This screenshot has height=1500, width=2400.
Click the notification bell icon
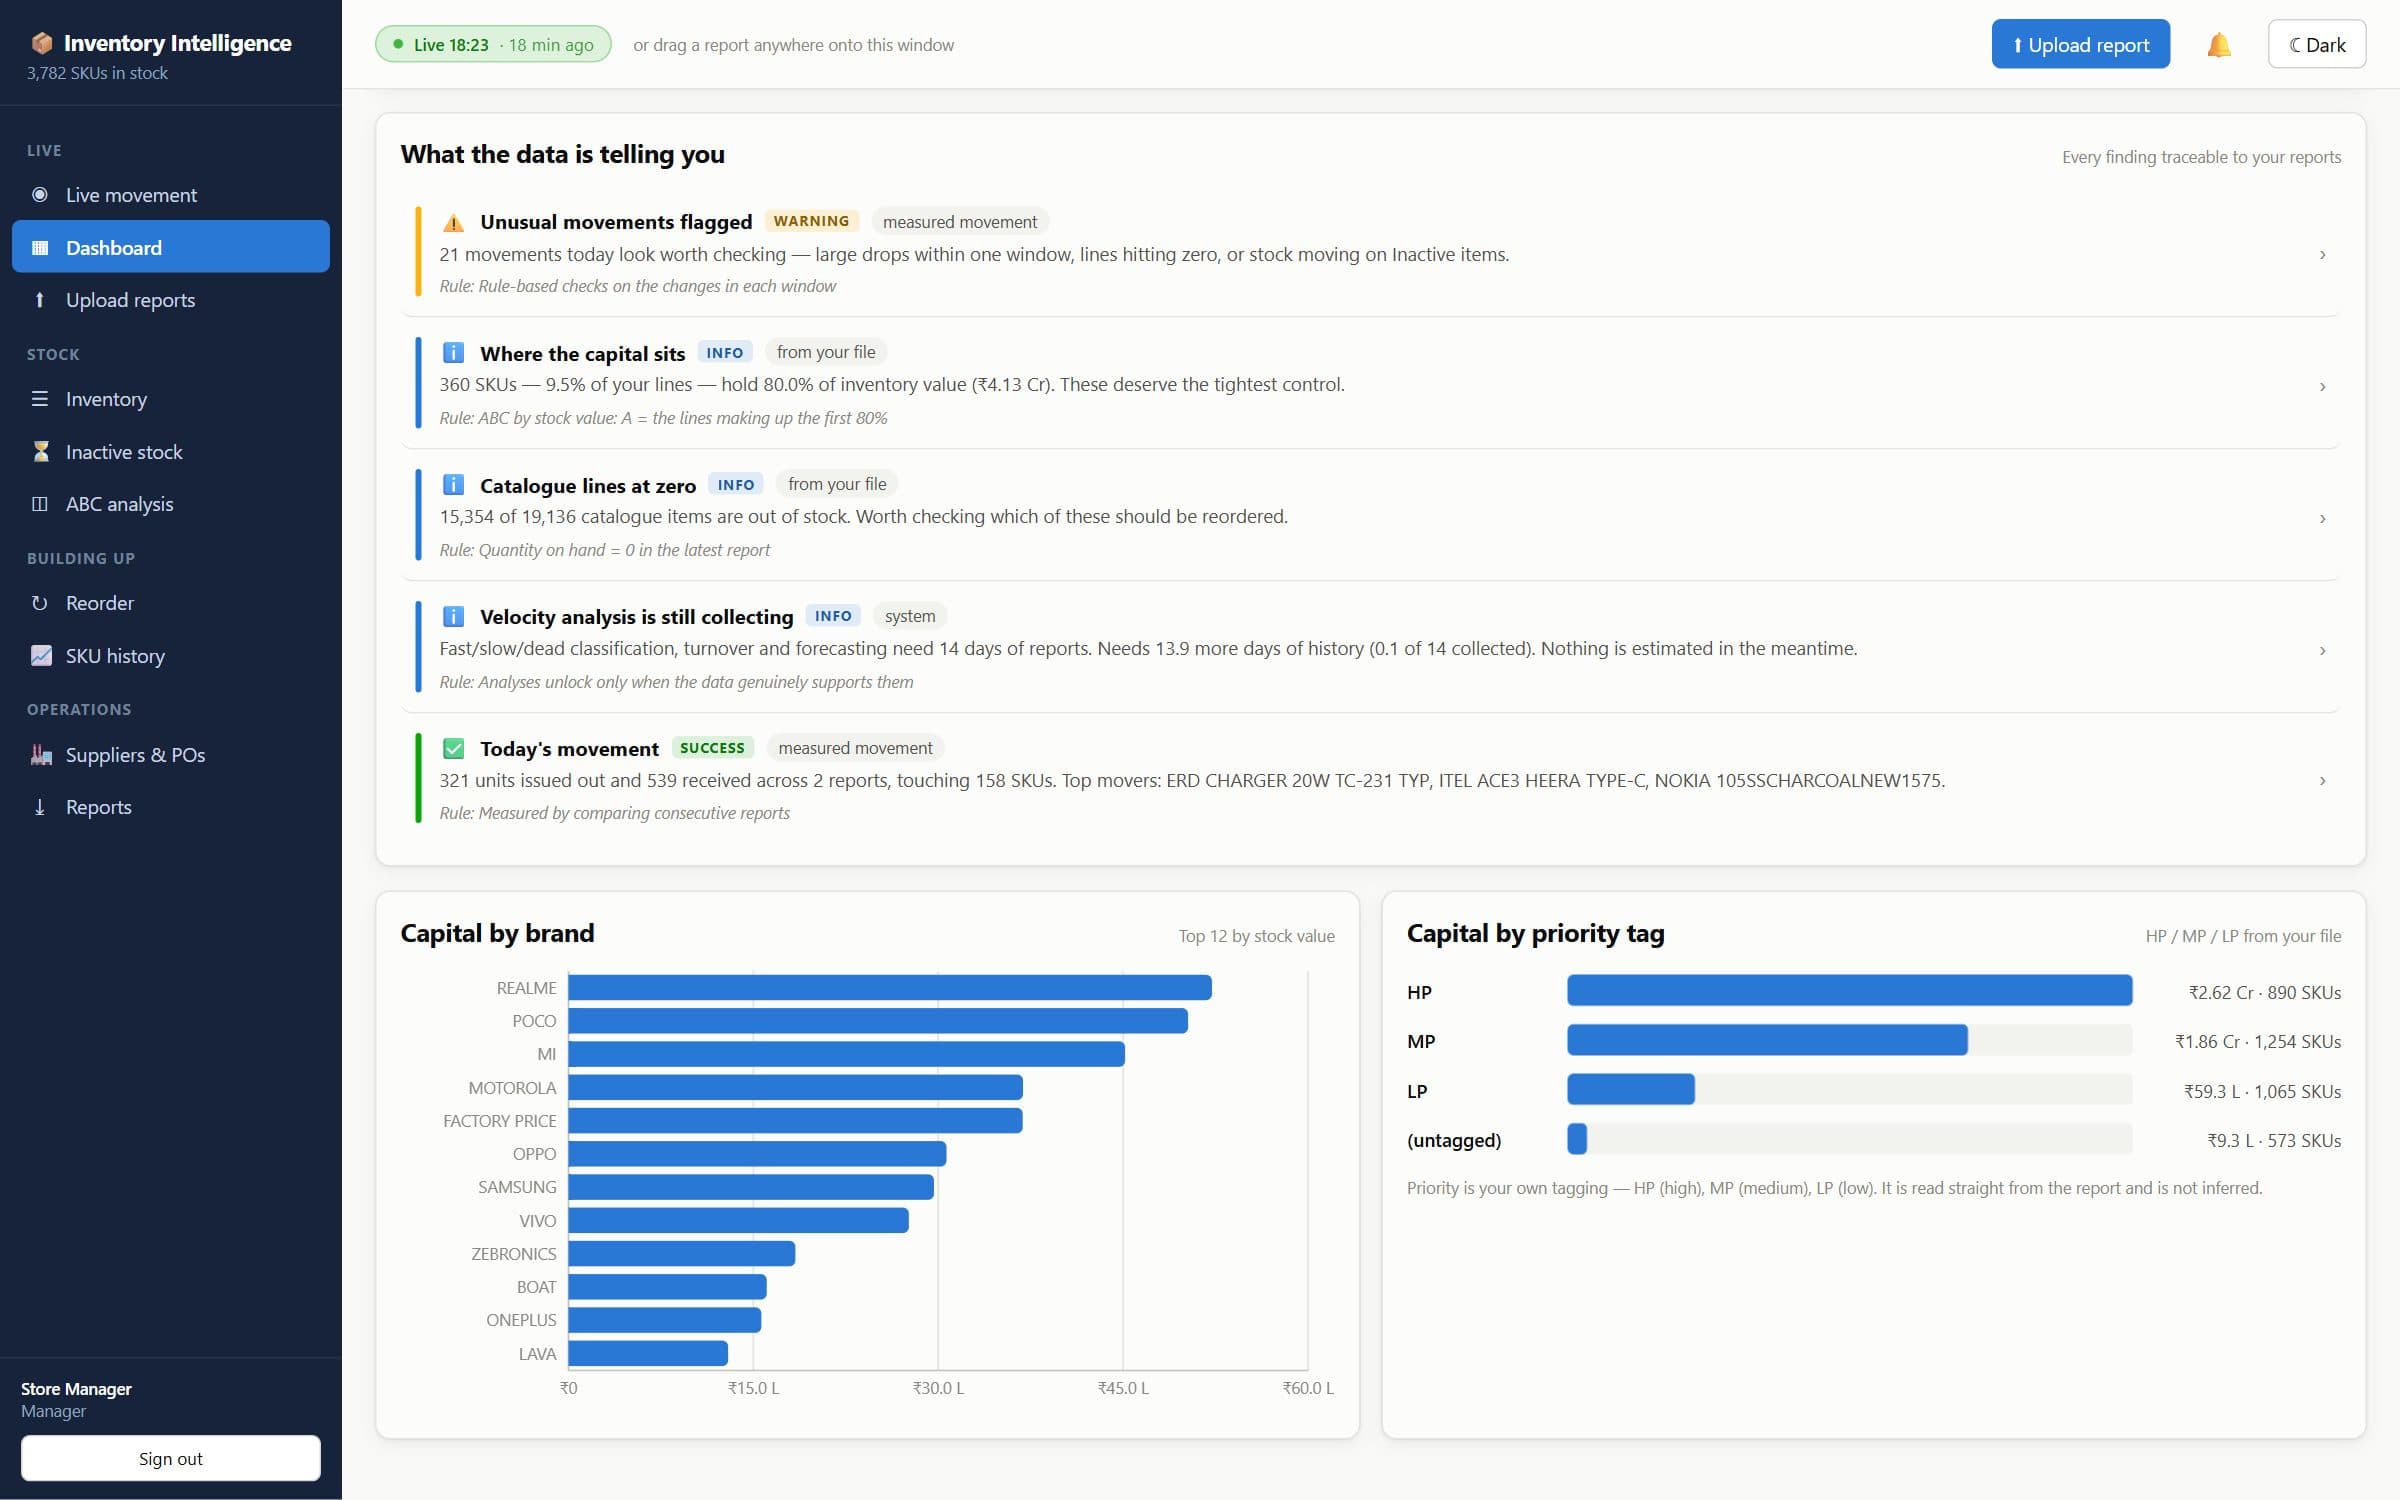[2218, 45]
